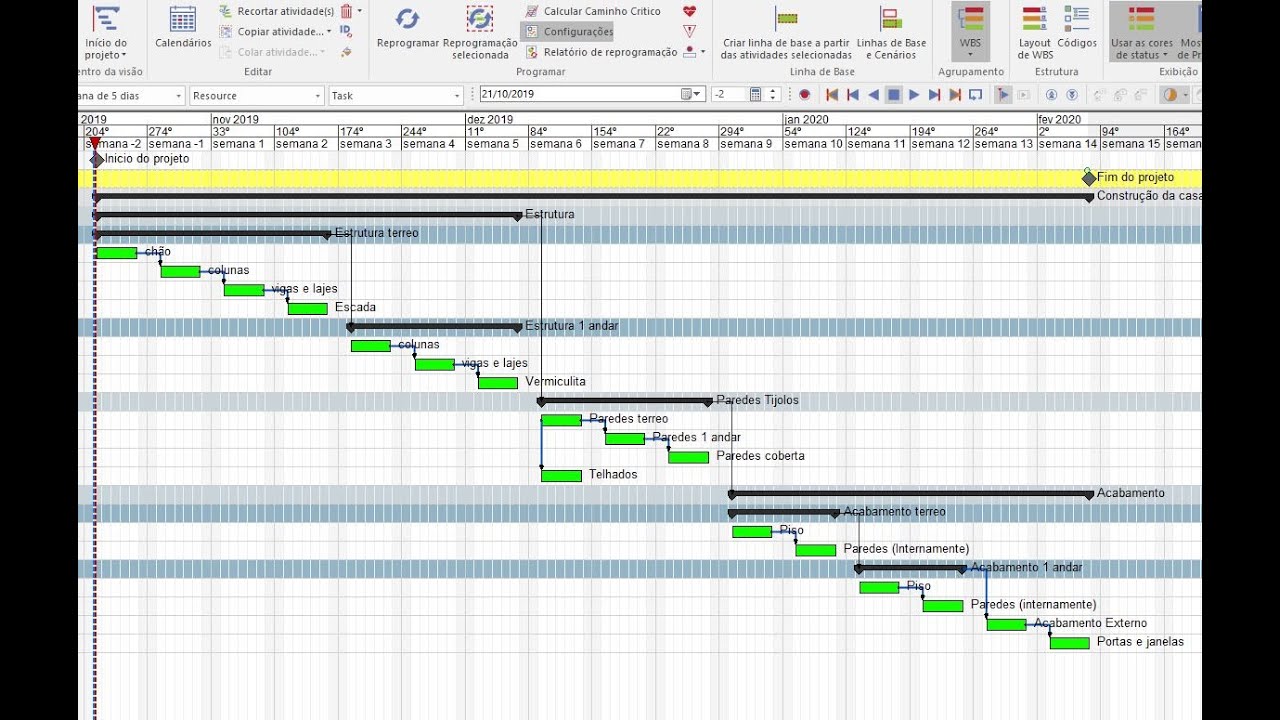Click the delete activity trash icon
The height and width of the screenshot is (720, 1280).
346,11
